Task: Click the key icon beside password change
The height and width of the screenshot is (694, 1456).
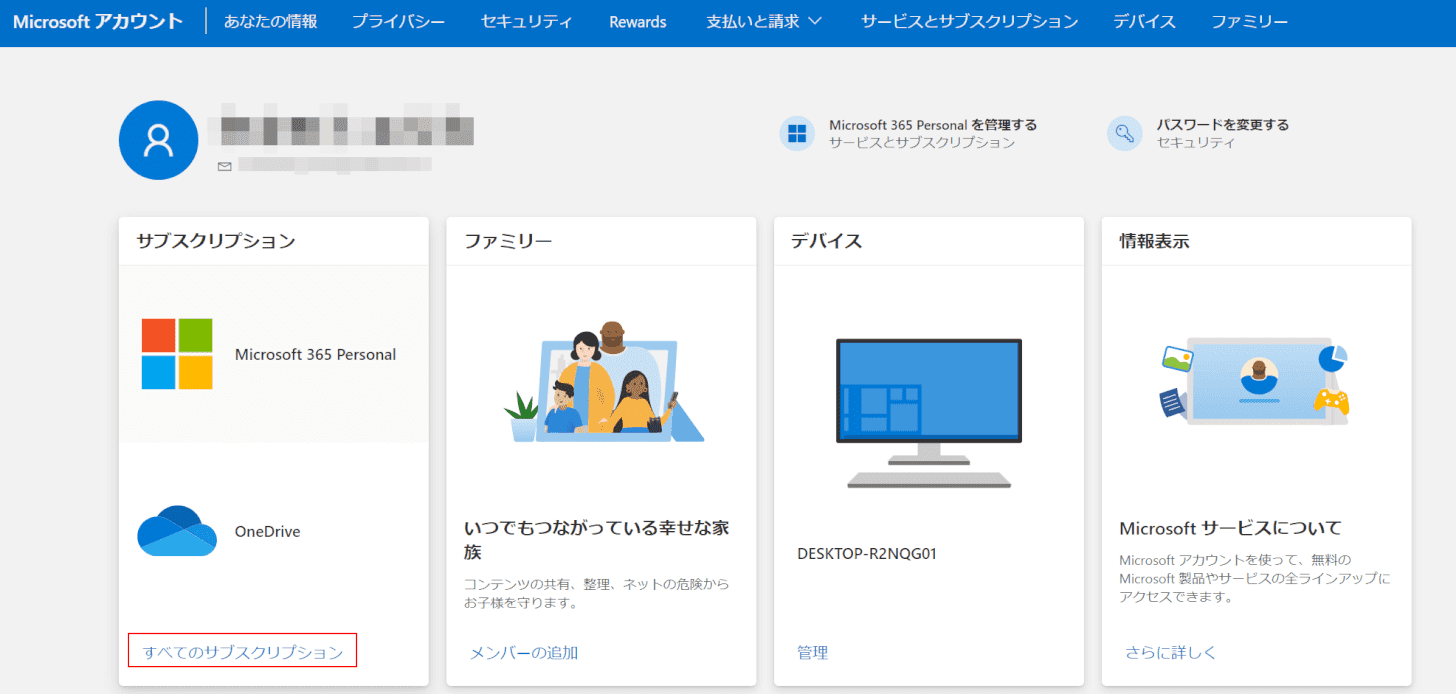Action: 1125,134
